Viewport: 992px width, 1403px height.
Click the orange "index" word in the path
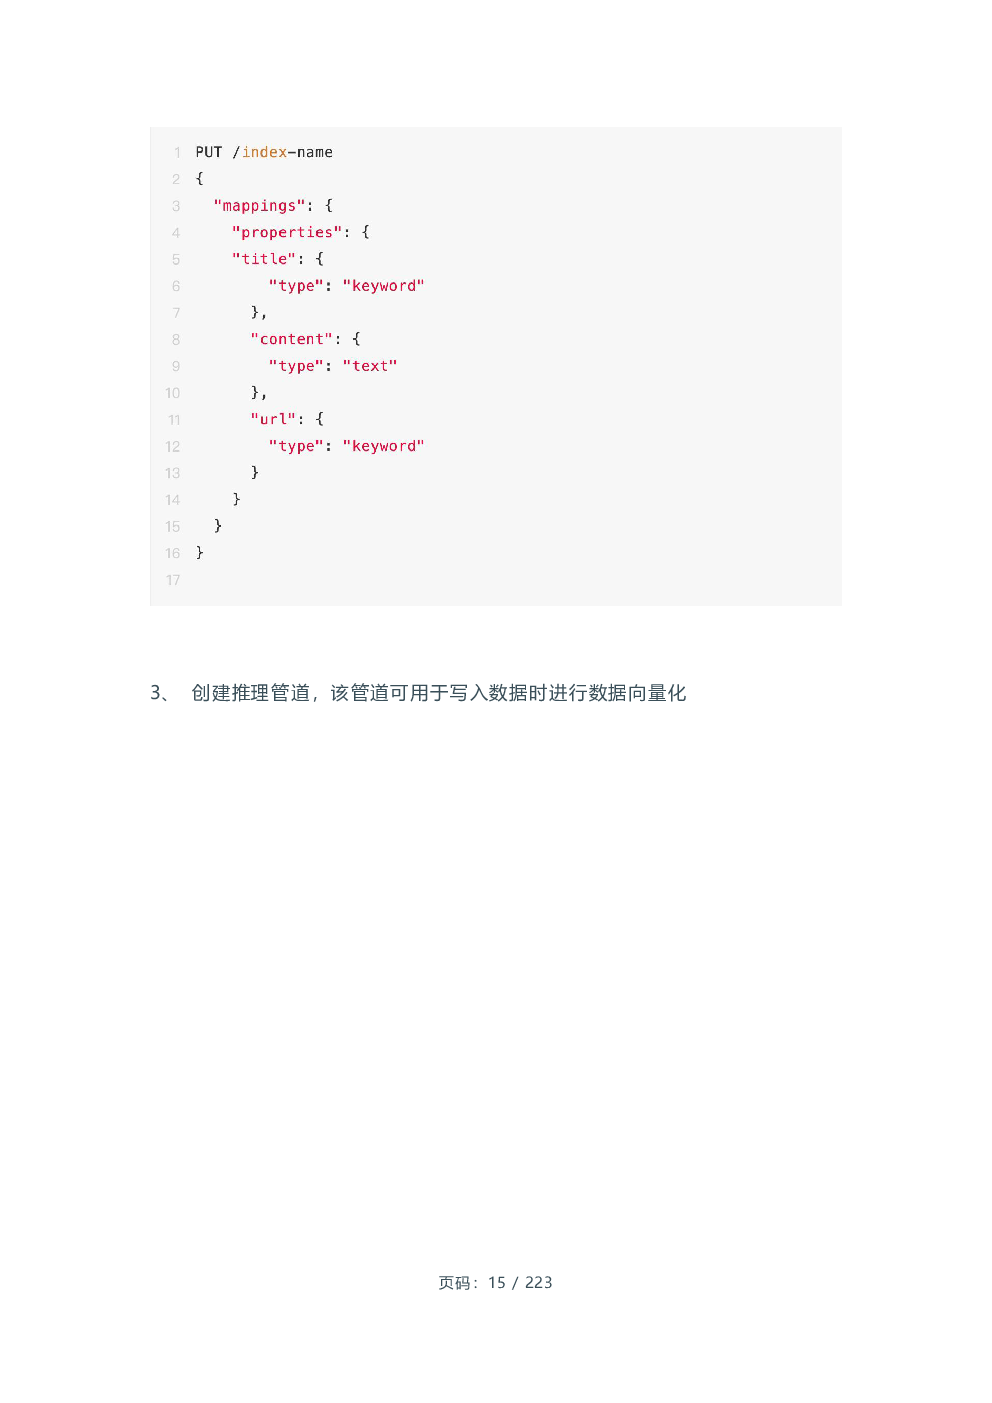pos(265,152)
